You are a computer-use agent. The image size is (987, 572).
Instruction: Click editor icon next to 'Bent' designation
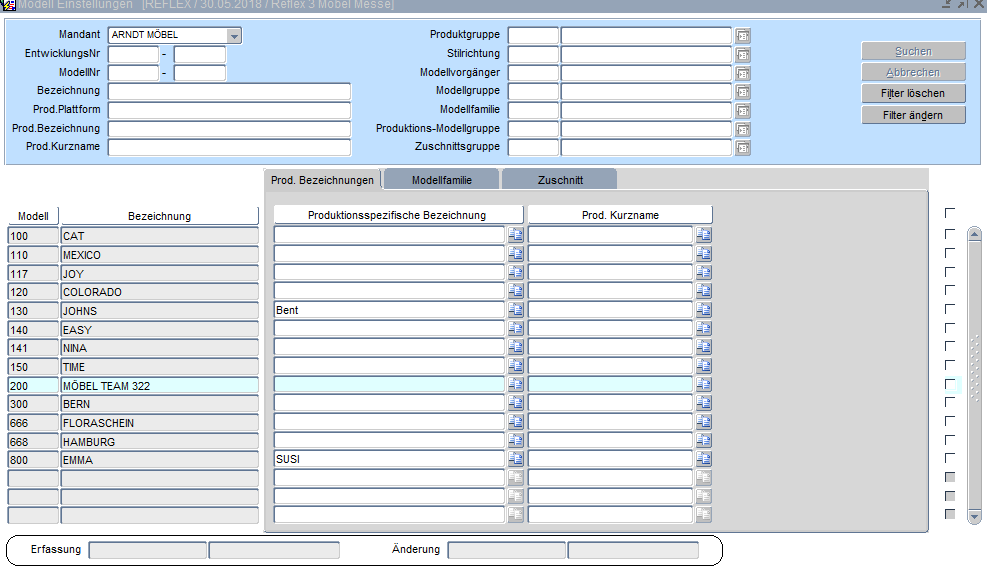(515, 310)
